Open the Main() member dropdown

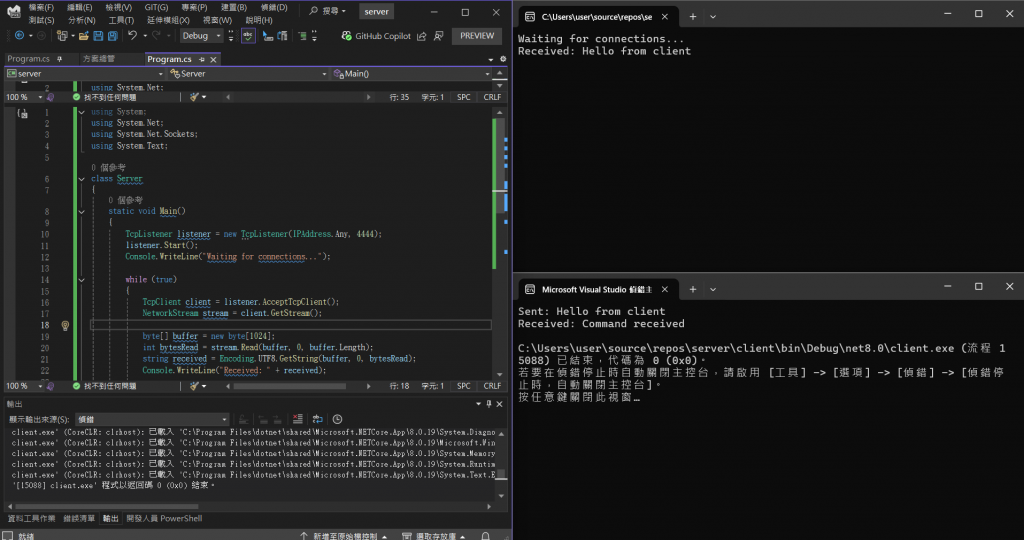(x=412, y=74)
